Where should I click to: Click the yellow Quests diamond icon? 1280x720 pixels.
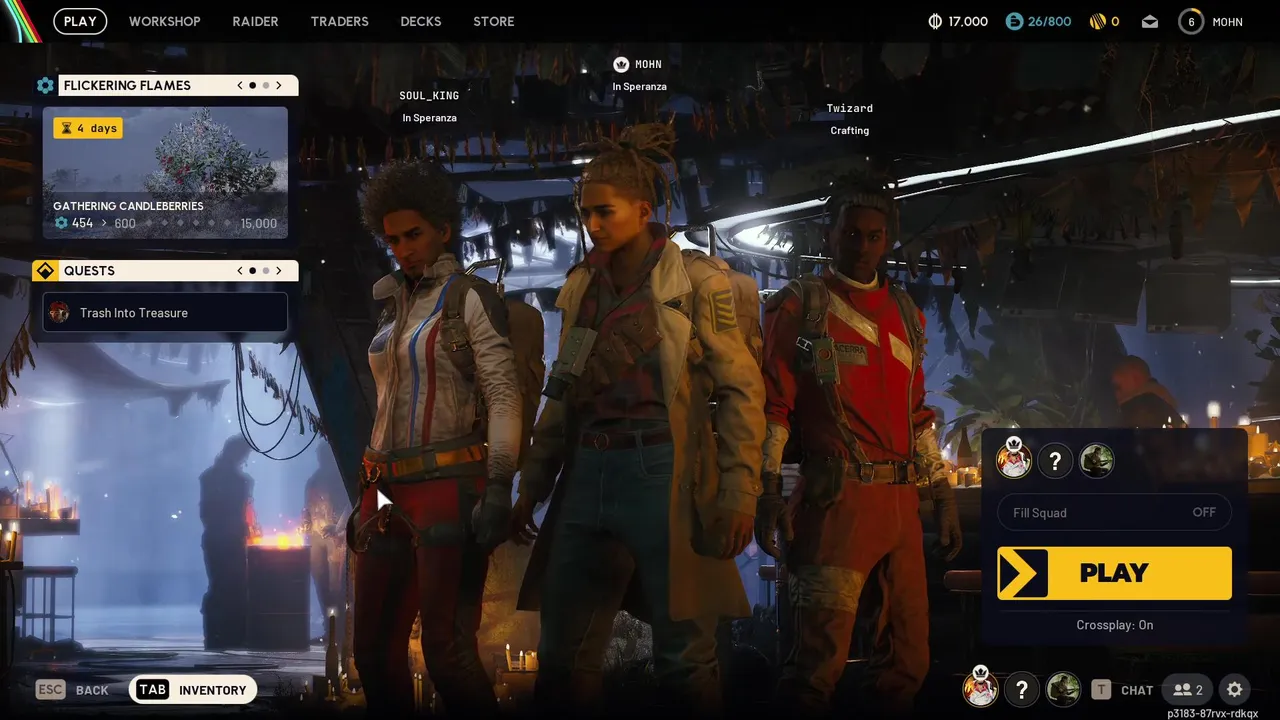(45, 271)
